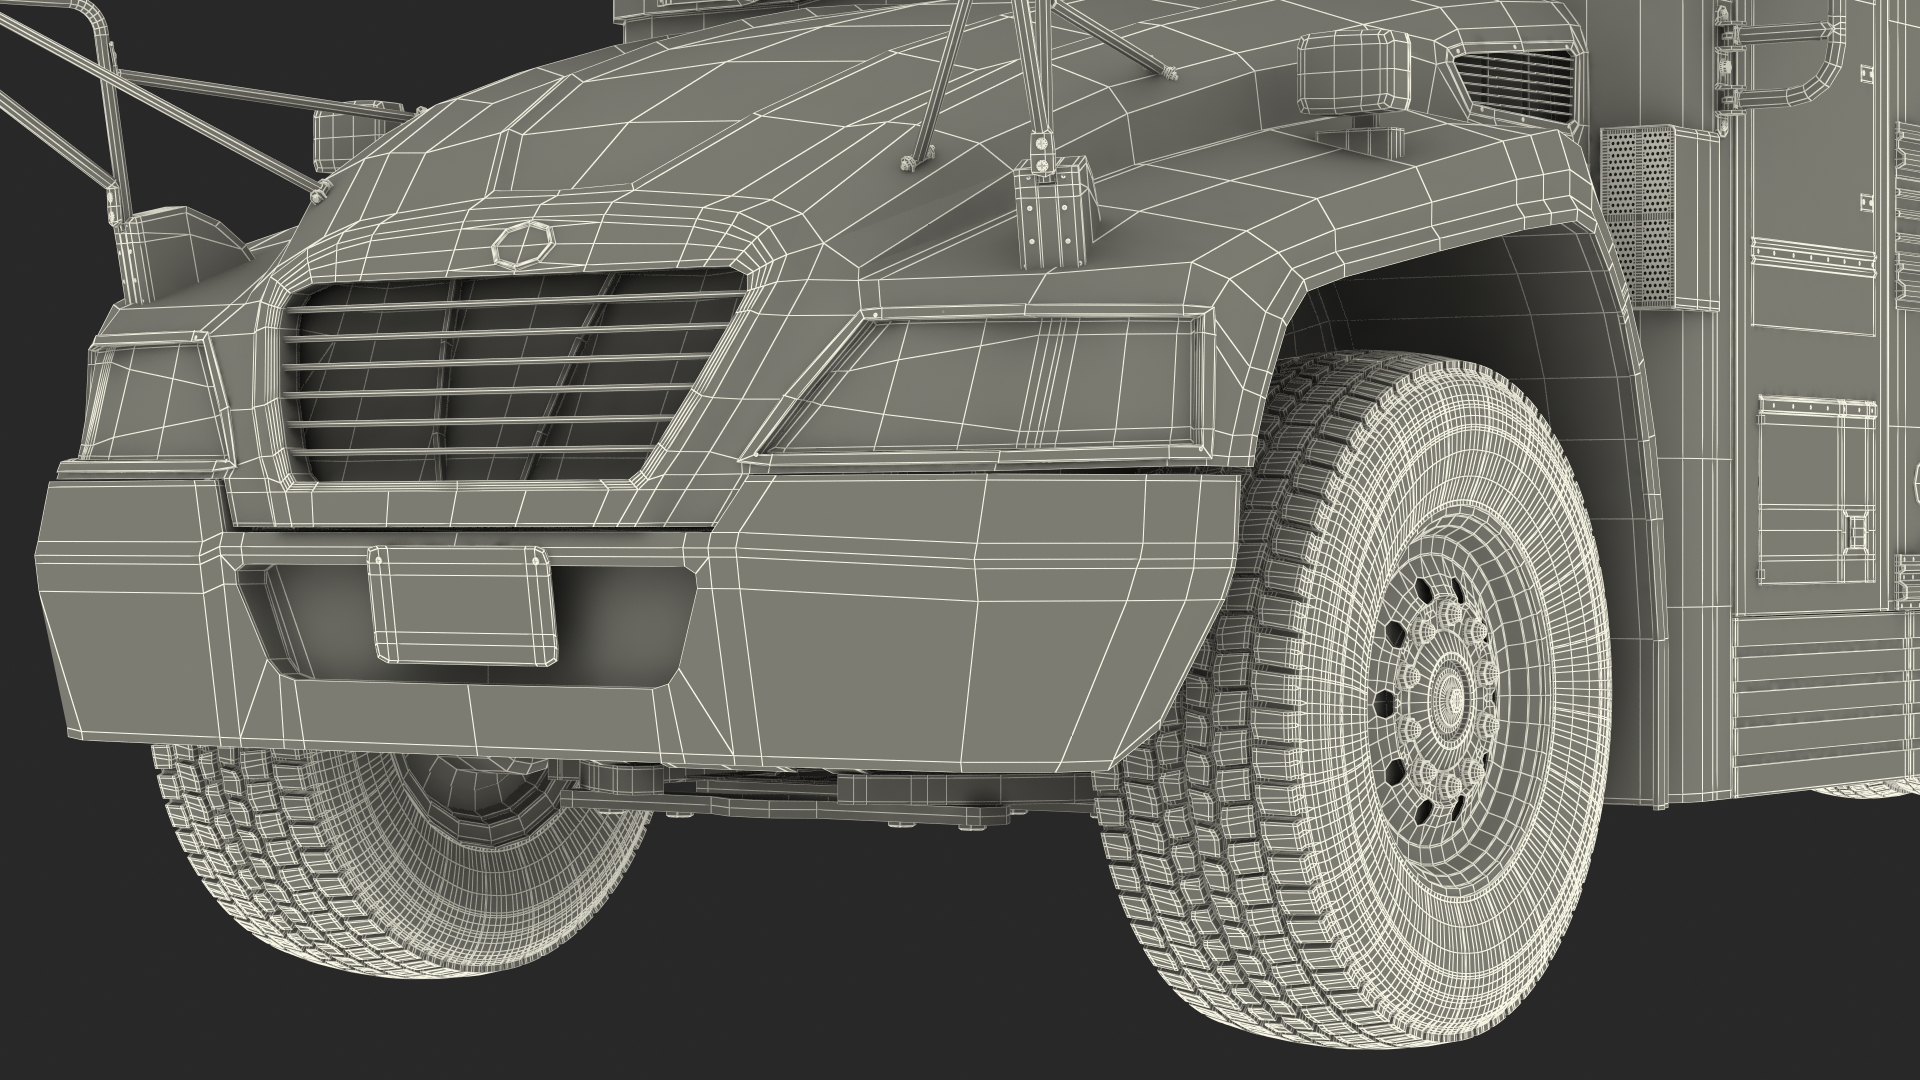Click the front license plate holder
The height and width of the screenshot is (1080, 1920).
point(461,604)
